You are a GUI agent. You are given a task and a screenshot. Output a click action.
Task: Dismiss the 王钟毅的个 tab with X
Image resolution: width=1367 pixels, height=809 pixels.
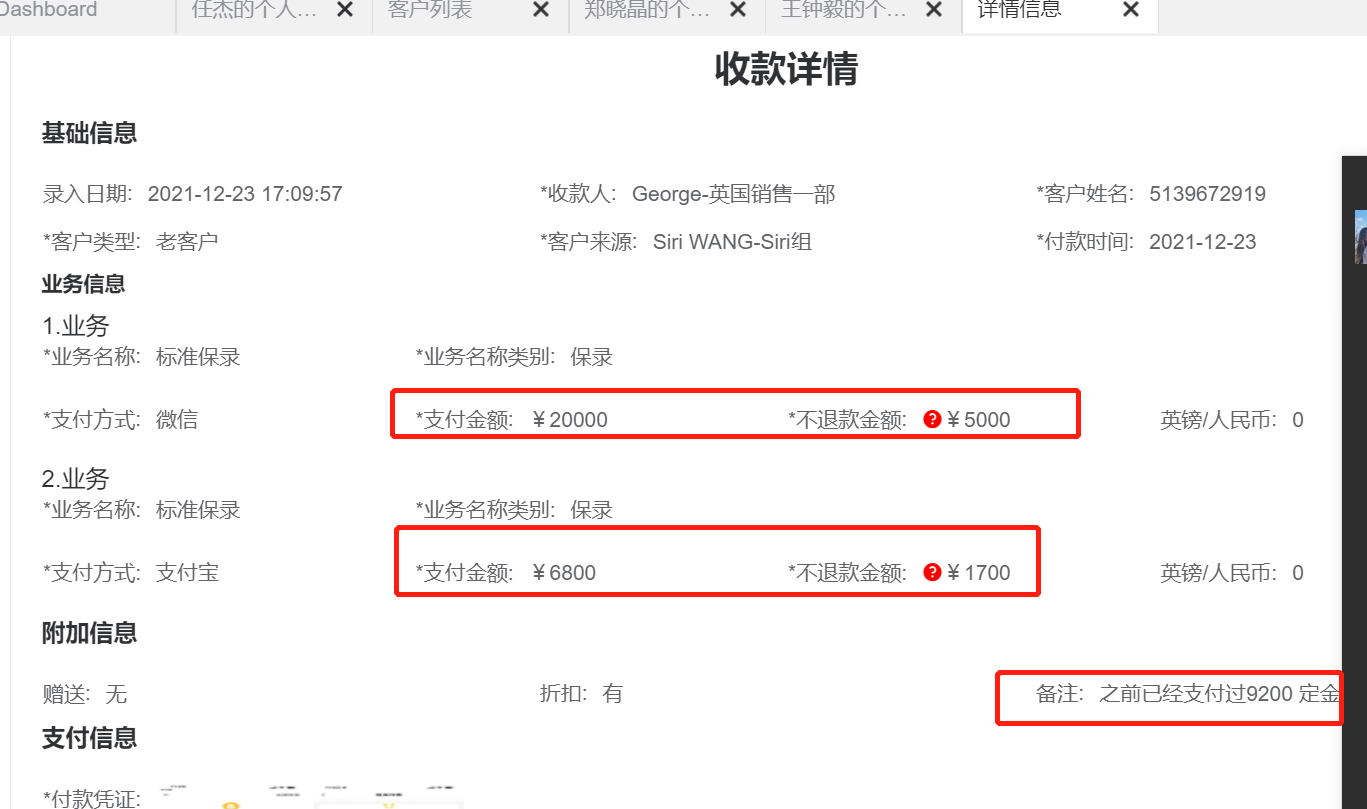[x=934, y=10]
